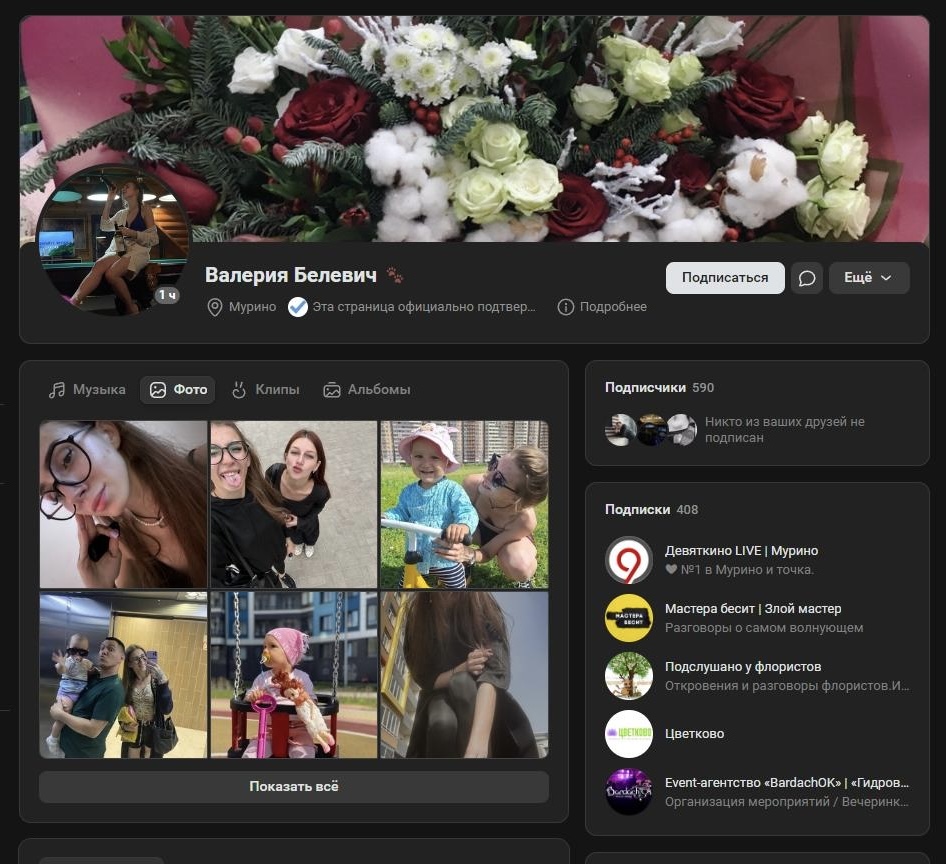The height and width of the screenshot is (864, 946).
Task: Open the Альбомы tab
Action: click(367, 390)
